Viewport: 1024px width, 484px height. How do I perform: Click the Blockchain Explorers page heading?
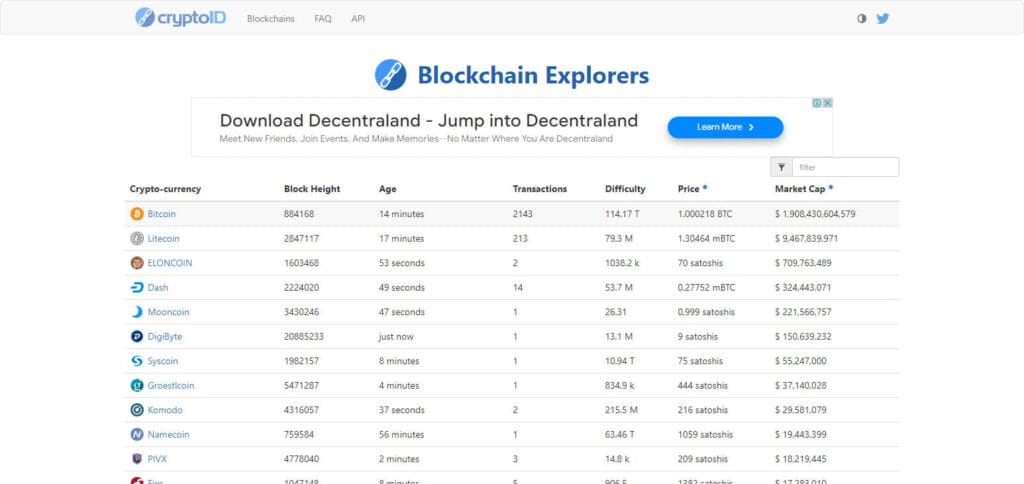click(x=534, y=75)
